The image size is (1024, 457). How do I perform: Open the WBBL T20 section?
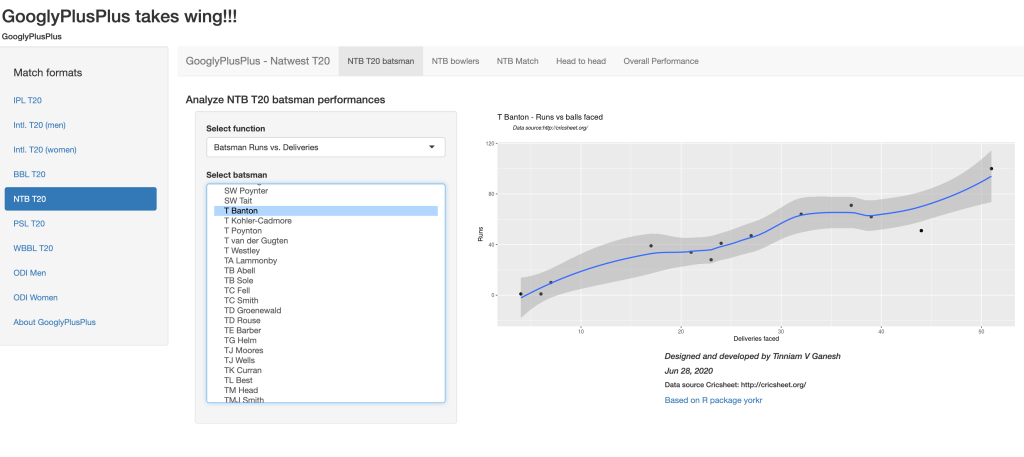coord(33,248)
